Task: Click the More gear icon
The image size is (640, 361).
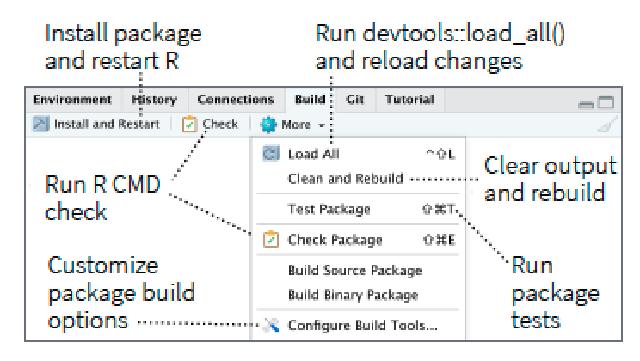Action: pyautogui.click(x=269, y=125)
